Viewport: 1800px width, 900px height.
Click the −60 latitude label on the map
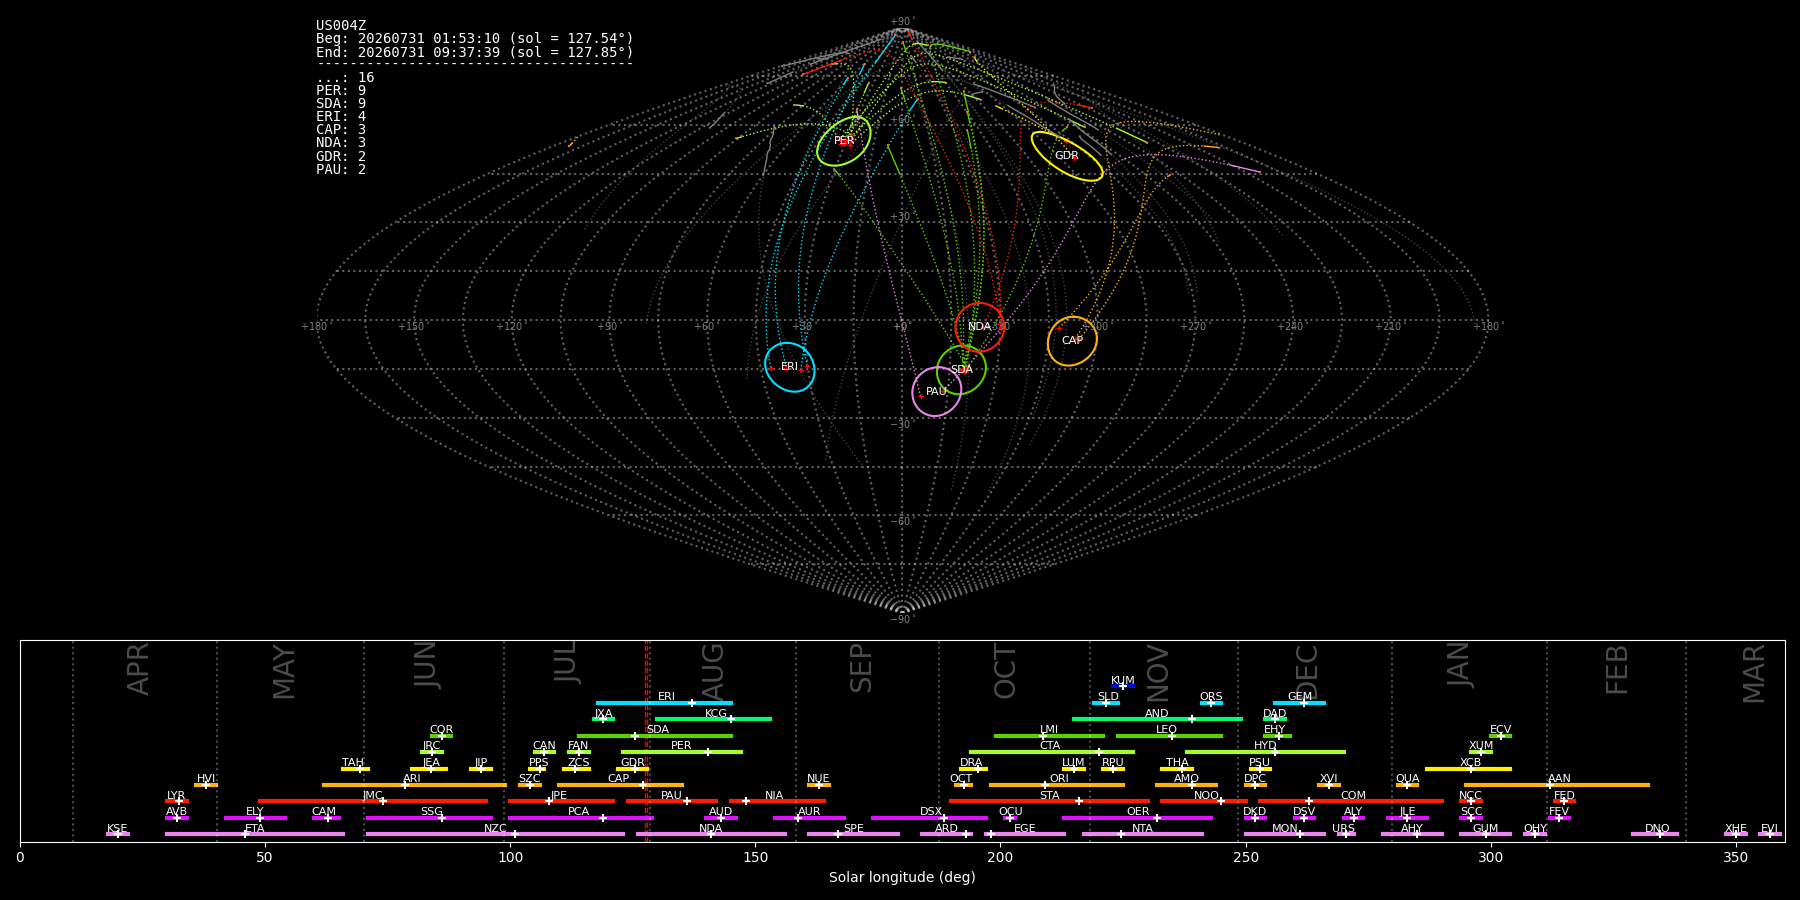click(x=902, y=522)
